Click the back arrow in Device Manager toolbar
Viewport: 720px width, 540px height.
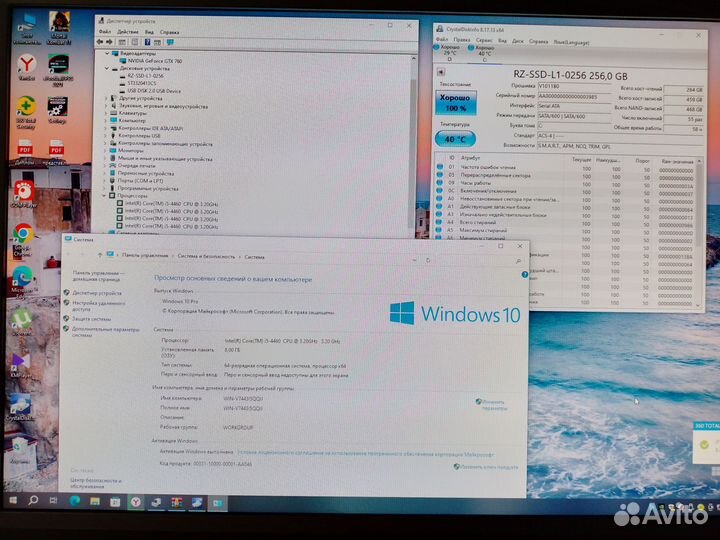click(100, 42)
